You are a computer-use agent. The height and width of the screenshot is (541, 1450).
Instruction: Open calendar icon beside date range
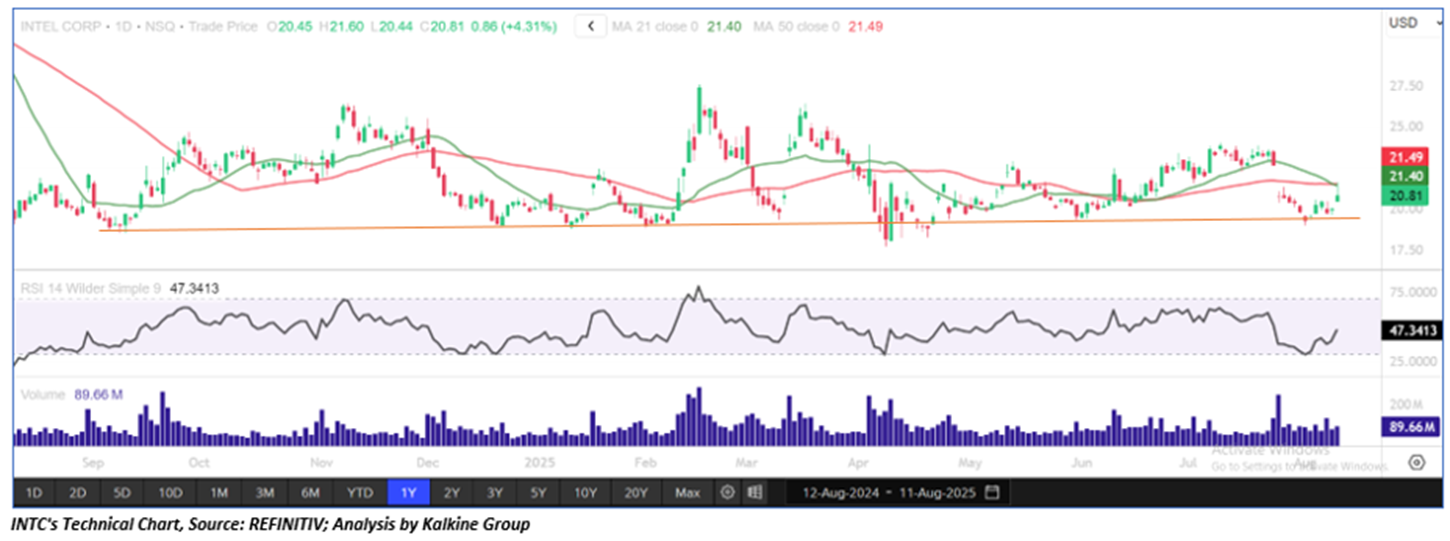coord(992,493)
